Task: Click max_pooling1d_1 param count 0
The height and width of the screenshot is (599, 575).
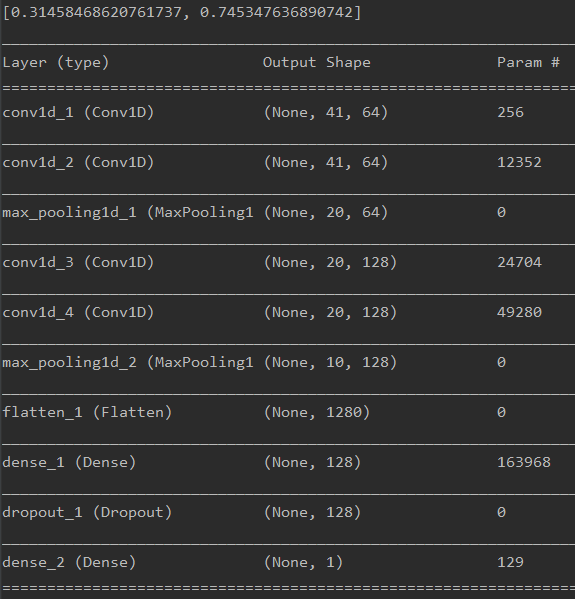Action: coord(501,212)
